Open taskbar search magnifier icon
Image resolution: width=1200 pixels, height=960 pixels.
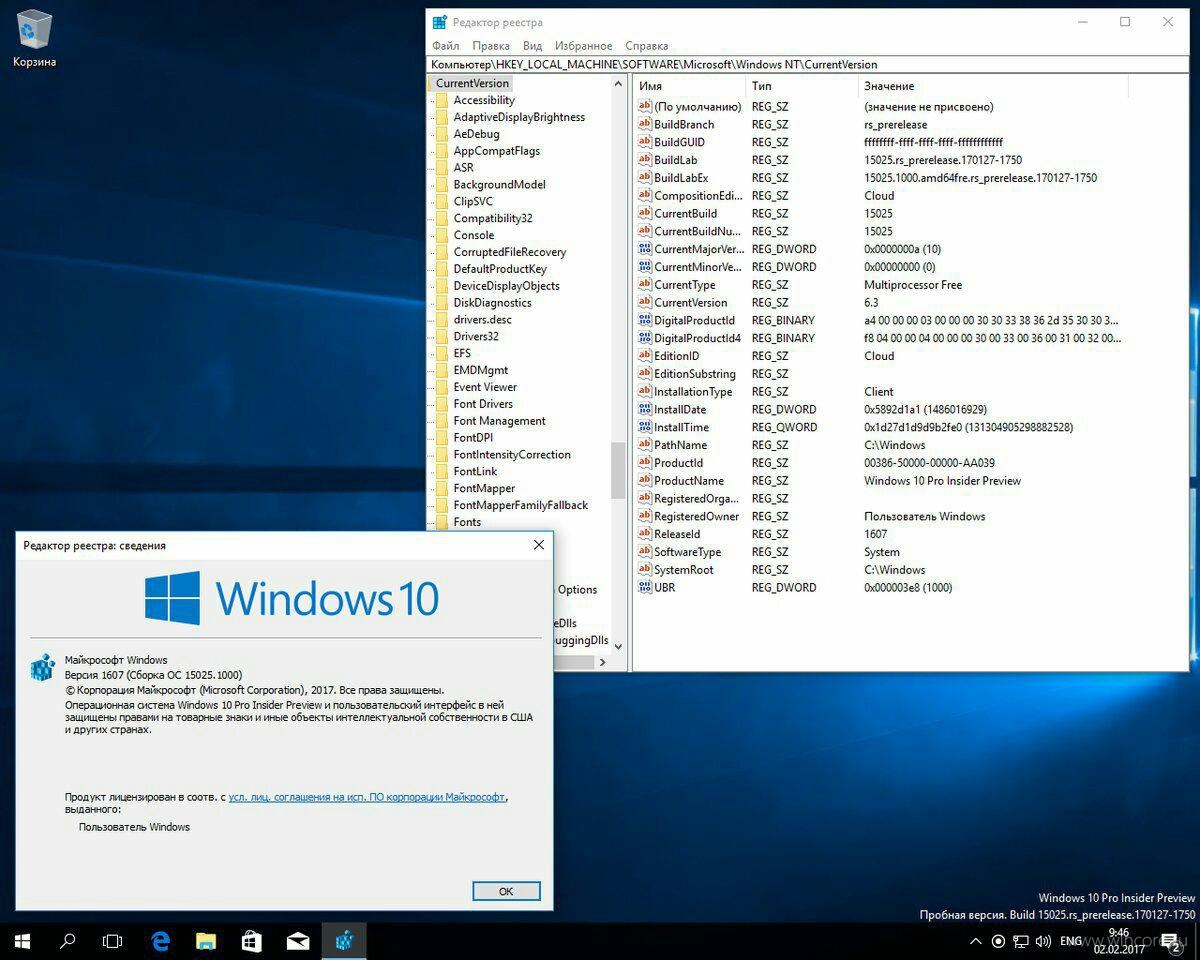(68, 941)
